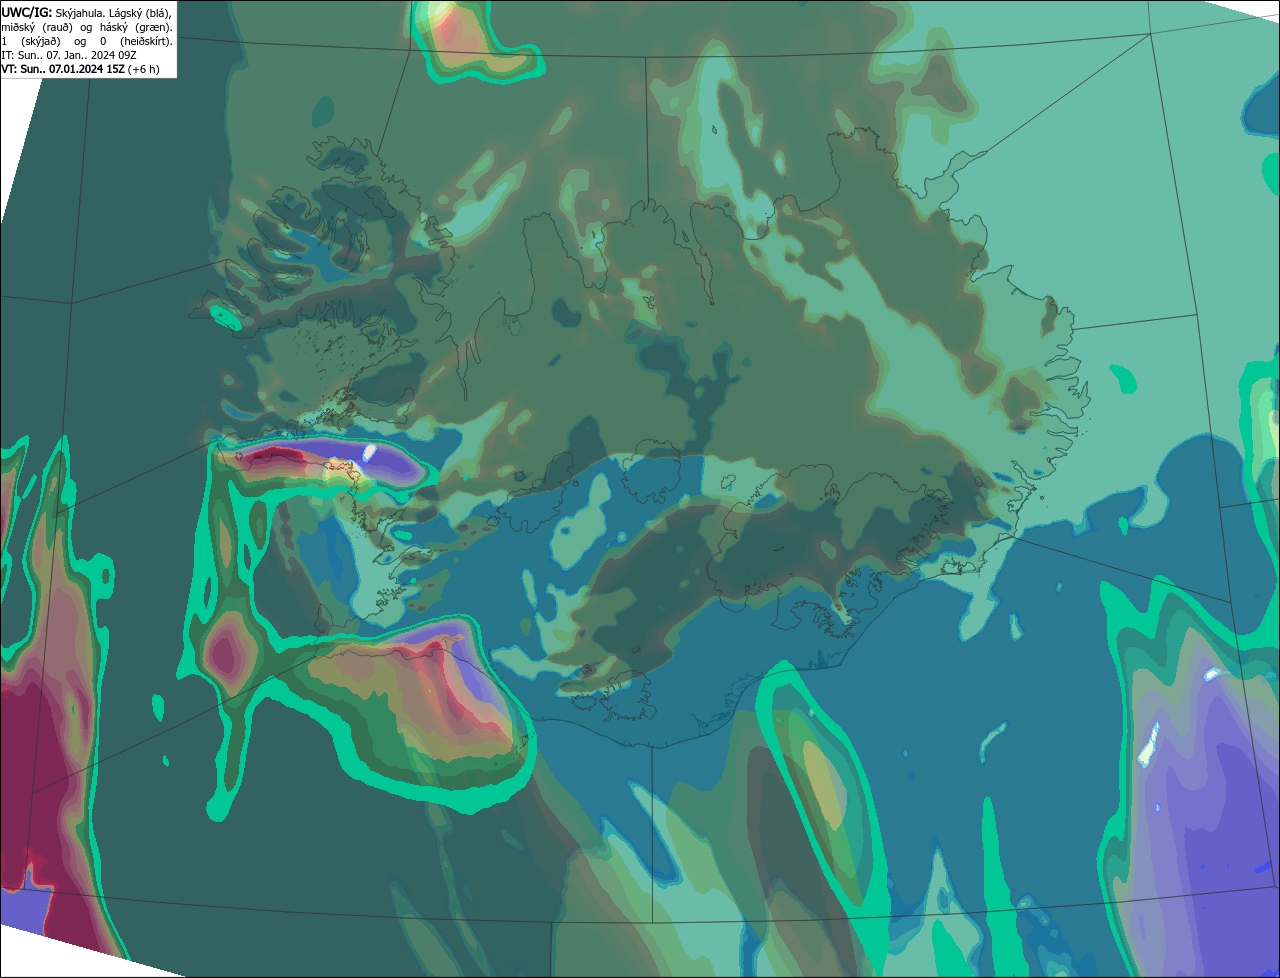
Task: Click the "1 (skýjað)" legend text
Action: click(32, 41)
